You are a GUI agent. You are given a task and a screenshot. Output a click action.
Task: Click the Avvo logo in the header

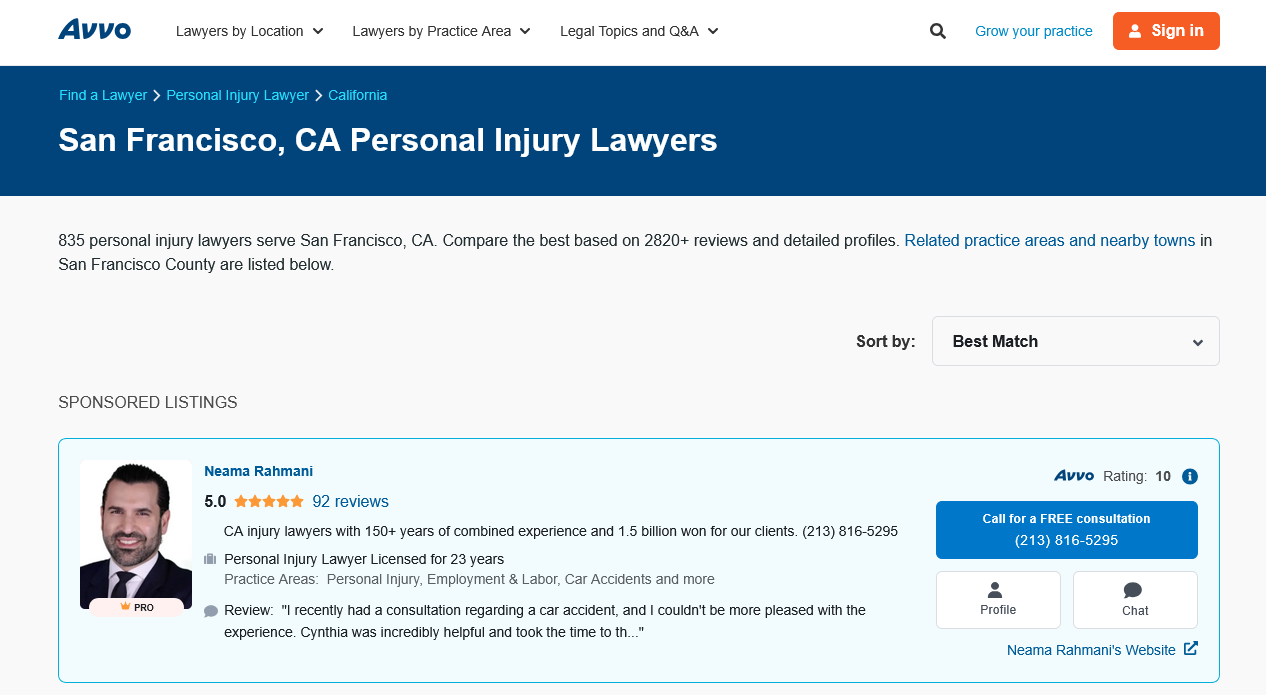(94, 29)
